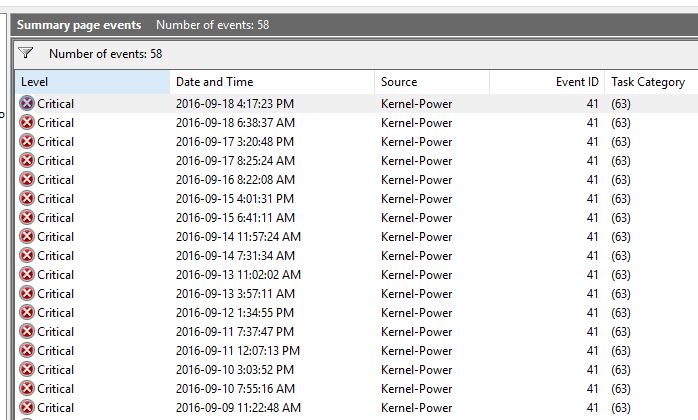Click critical icon for 2016-09-18 6:38:37 AM event
698x420 pixels.
click(x=27, y=122)
